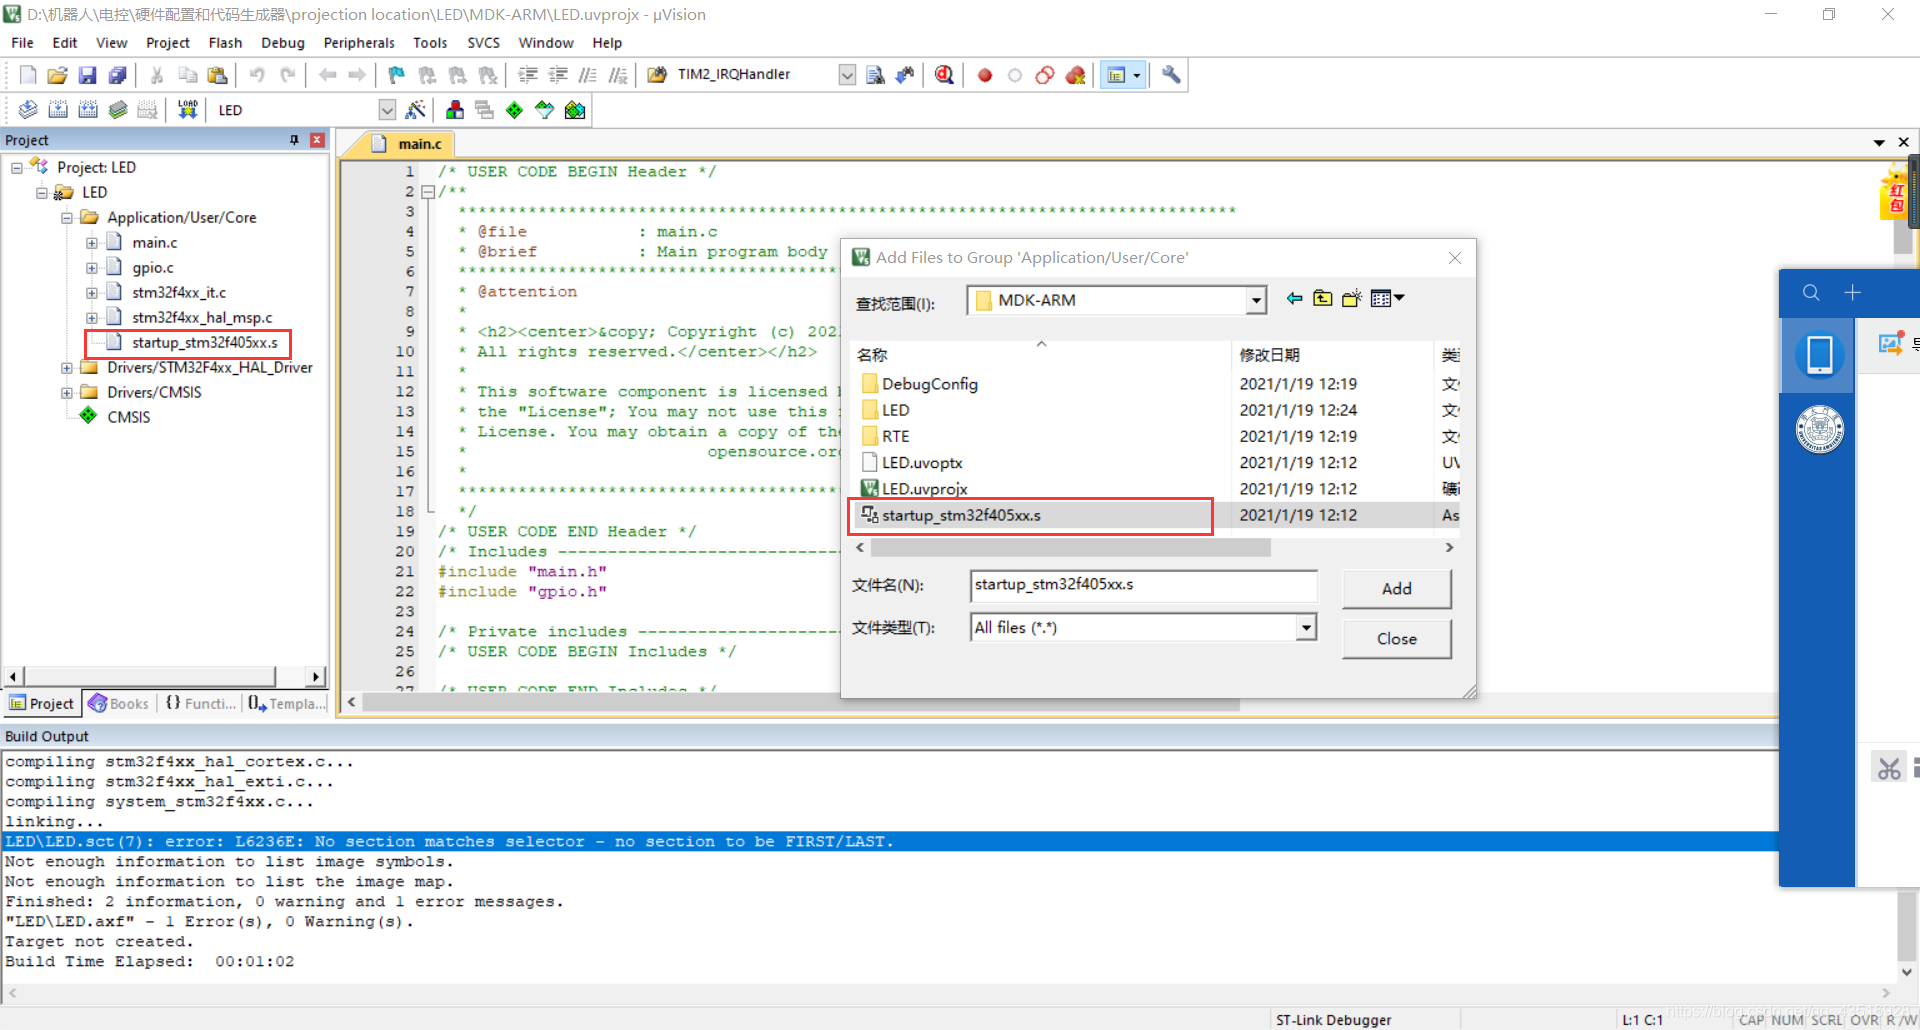Select stm32f4xx_it.c in project tree
The width and height of the screenshot is (1920, 1030).
[179, 292]
